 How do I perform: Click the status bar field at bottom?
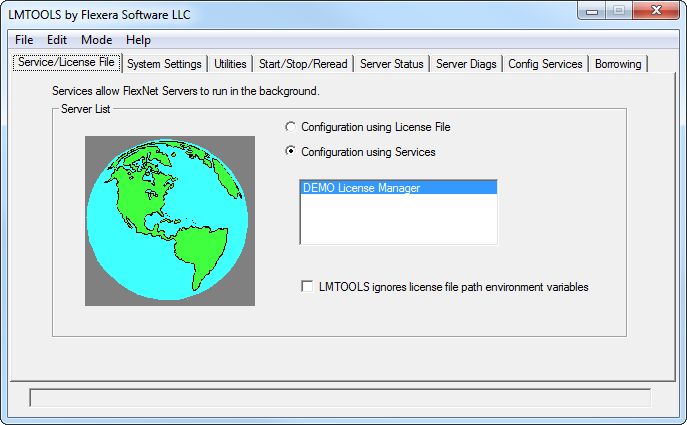[x=340, y=398]
